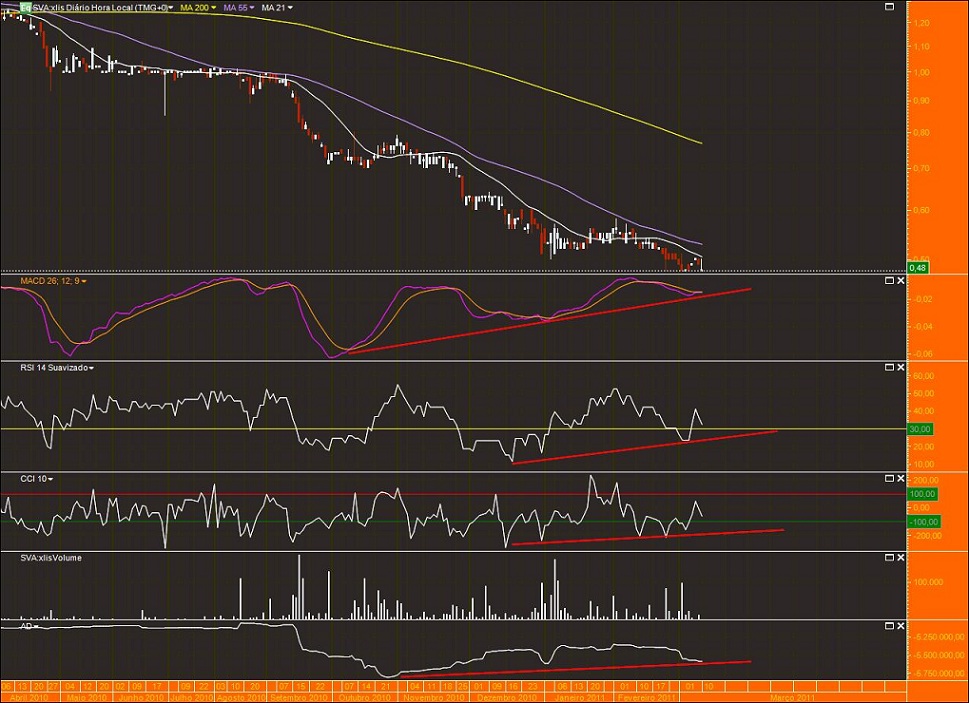Select Dezembro 2010 on the time axis

click(x=508, y=697)
